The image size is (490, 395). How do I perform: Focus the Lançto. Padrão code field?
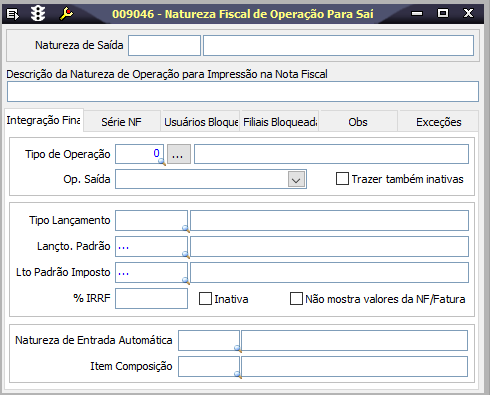coord(151,246)
